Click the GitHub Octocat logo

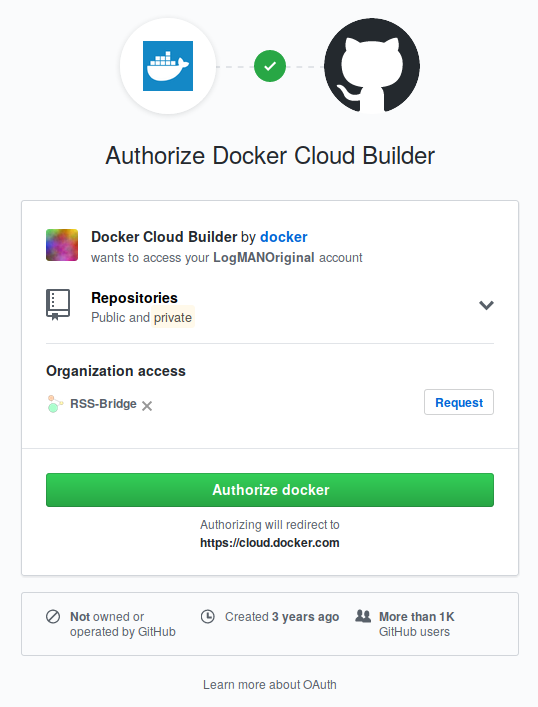tap(372, 66)
